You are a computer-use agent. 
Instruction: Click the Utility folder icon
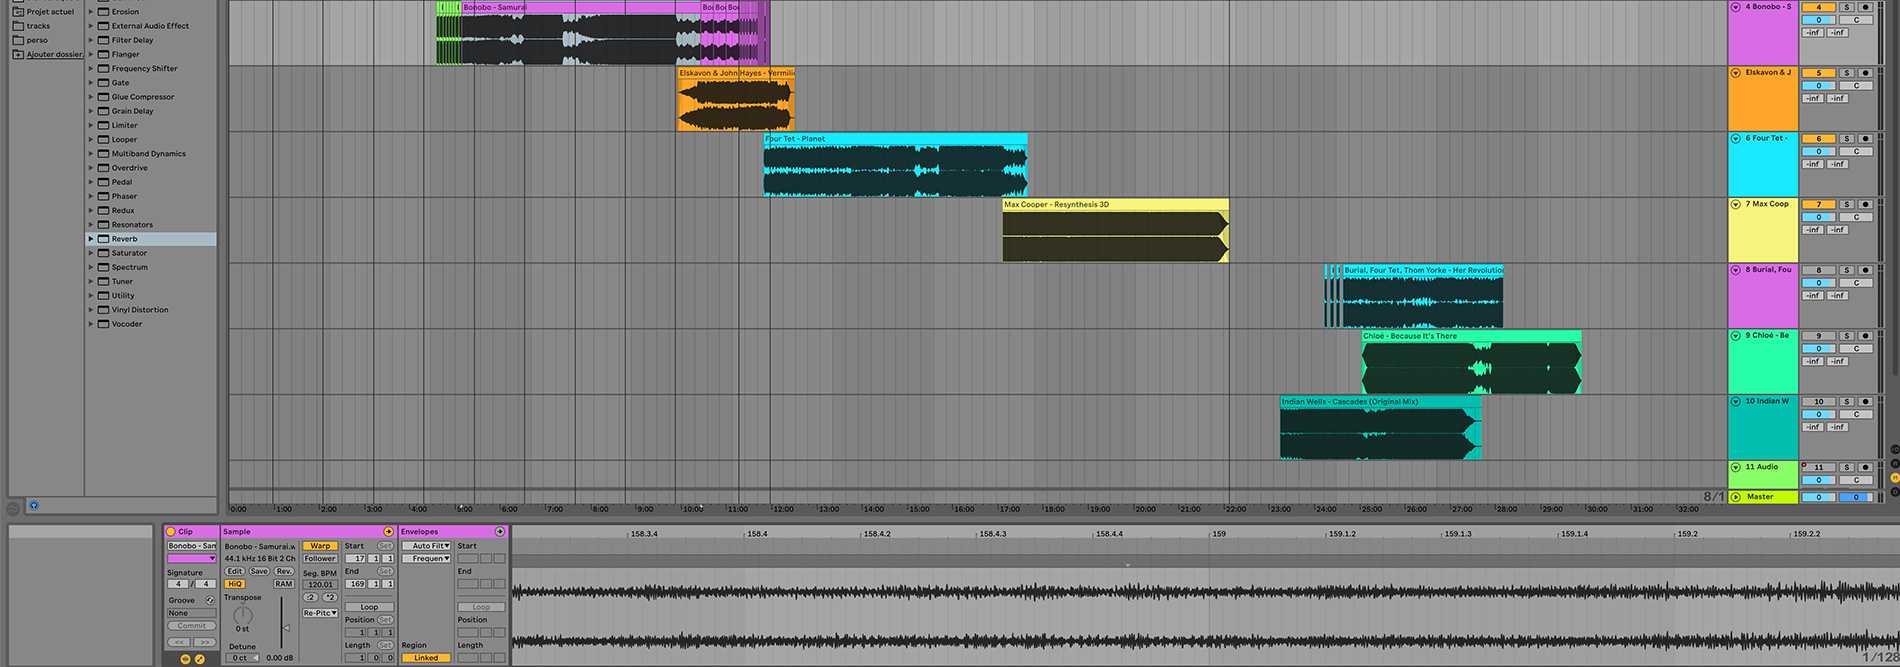point(103,296)
